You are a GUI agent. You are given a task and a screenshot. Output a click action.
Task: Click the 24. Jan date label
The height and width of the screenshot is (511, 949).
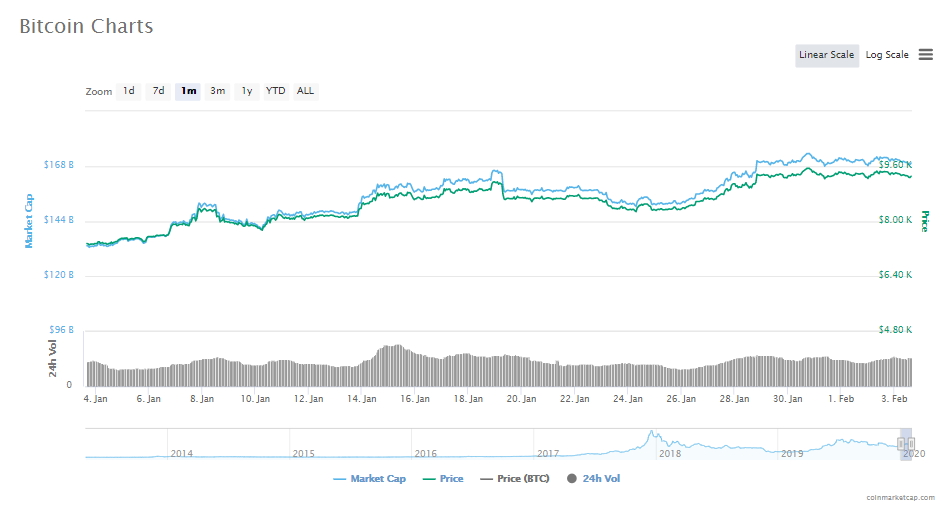coord(628,399)
